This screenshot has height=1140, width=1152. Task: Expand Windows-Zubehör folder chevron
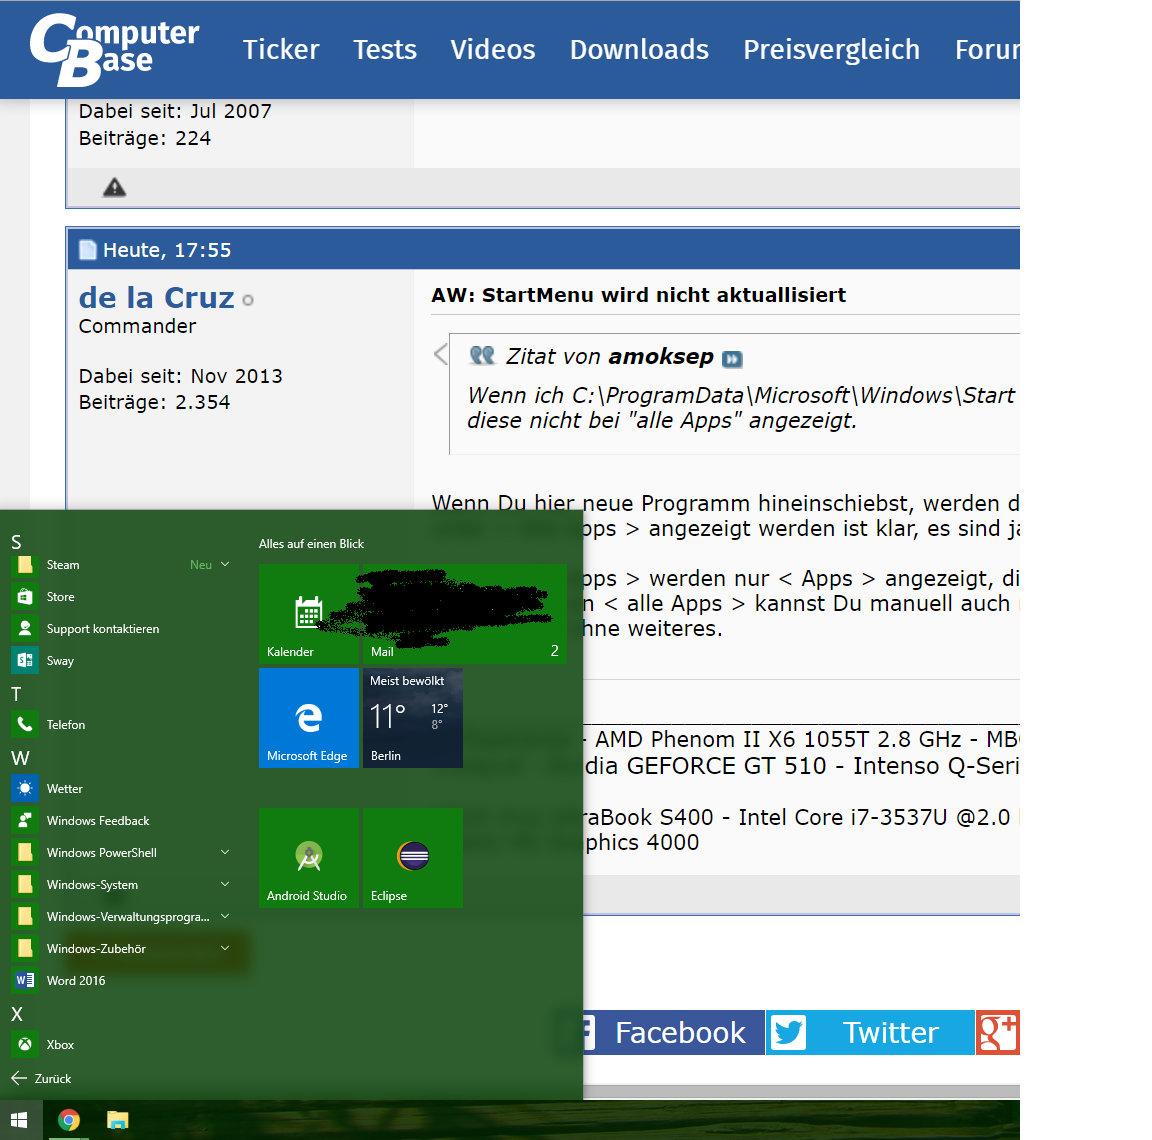pyautogui.click(x=225, y=948)
